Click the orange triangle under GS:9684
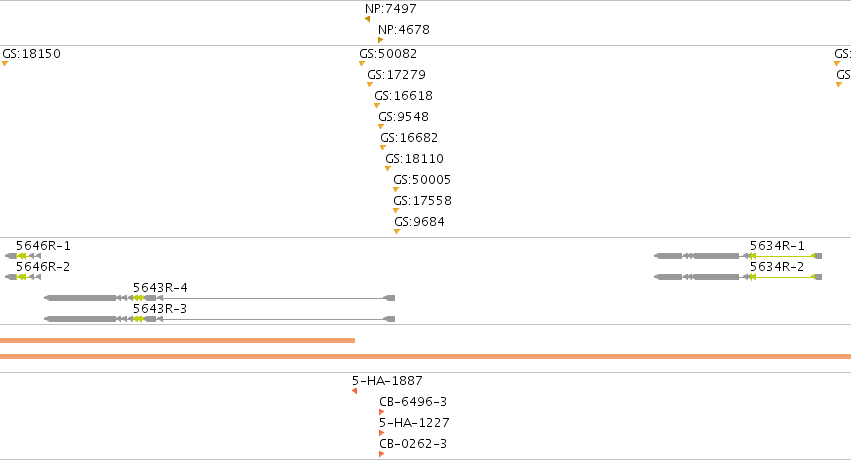The height and width of the screenshot is (460, 851). [x=397, y=232]
